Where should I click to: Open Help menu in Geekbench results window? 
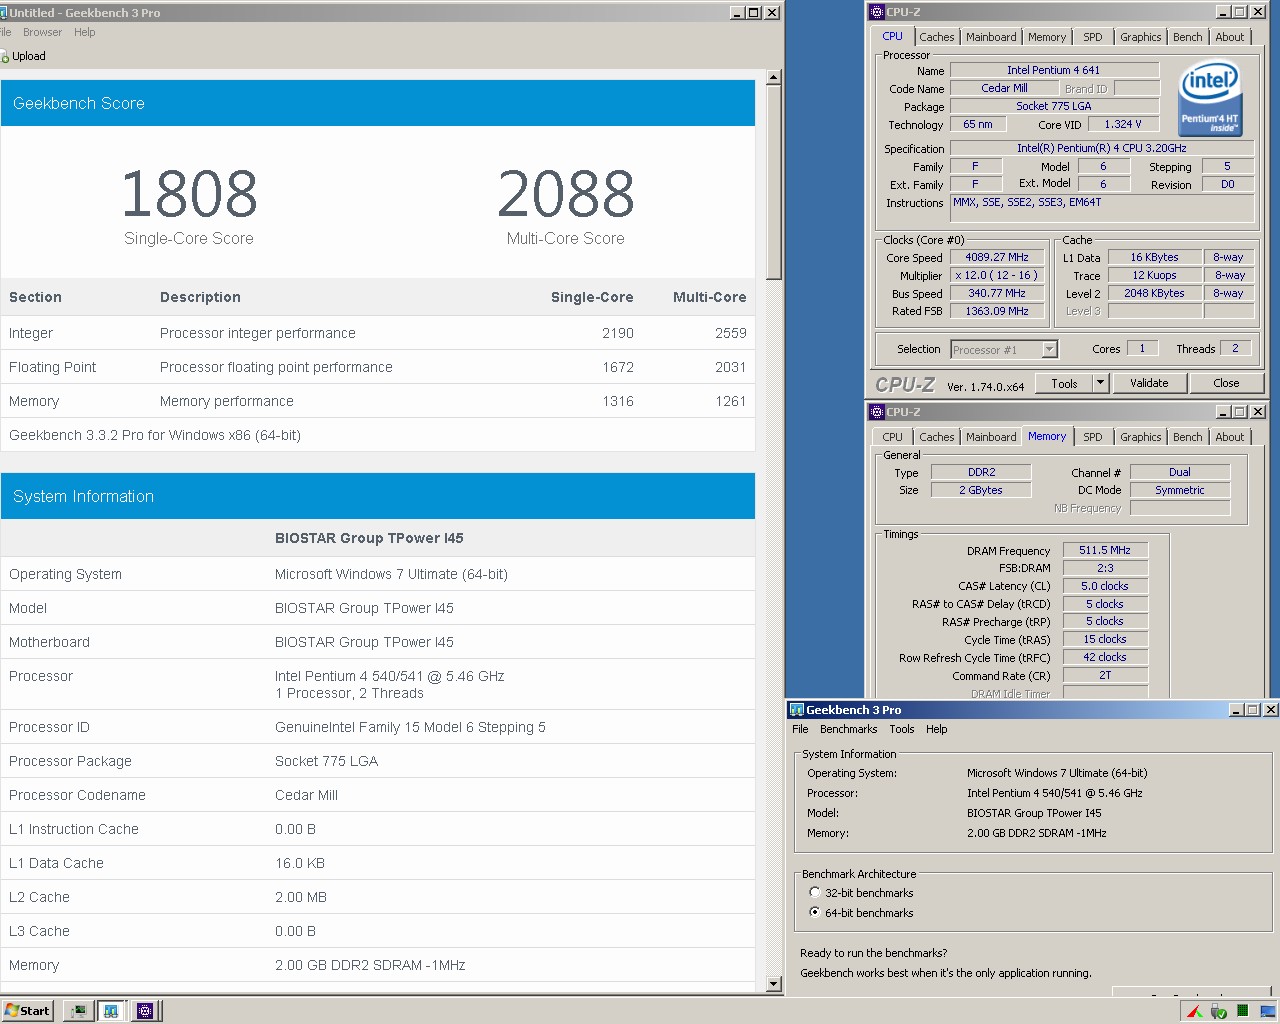pyautogui.click(x=85, y=32)
